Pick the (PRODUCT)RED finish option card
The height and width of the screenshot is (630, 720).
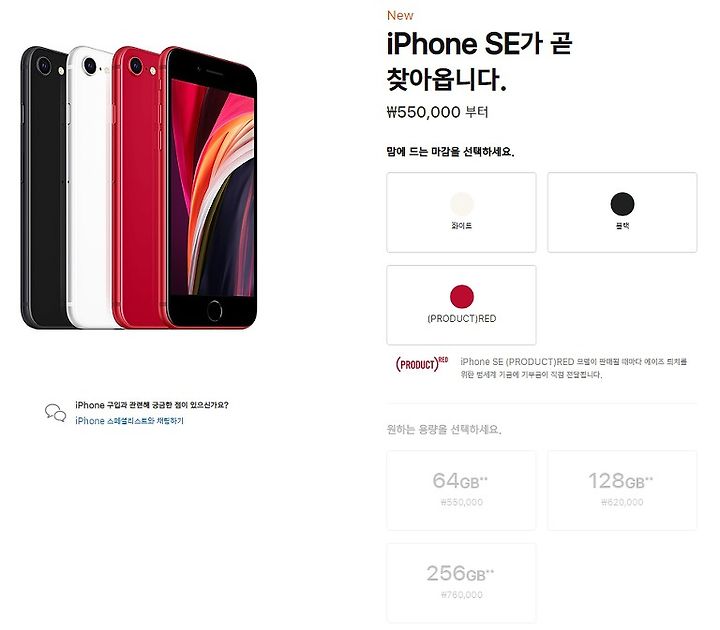click(x=461, y=305)
